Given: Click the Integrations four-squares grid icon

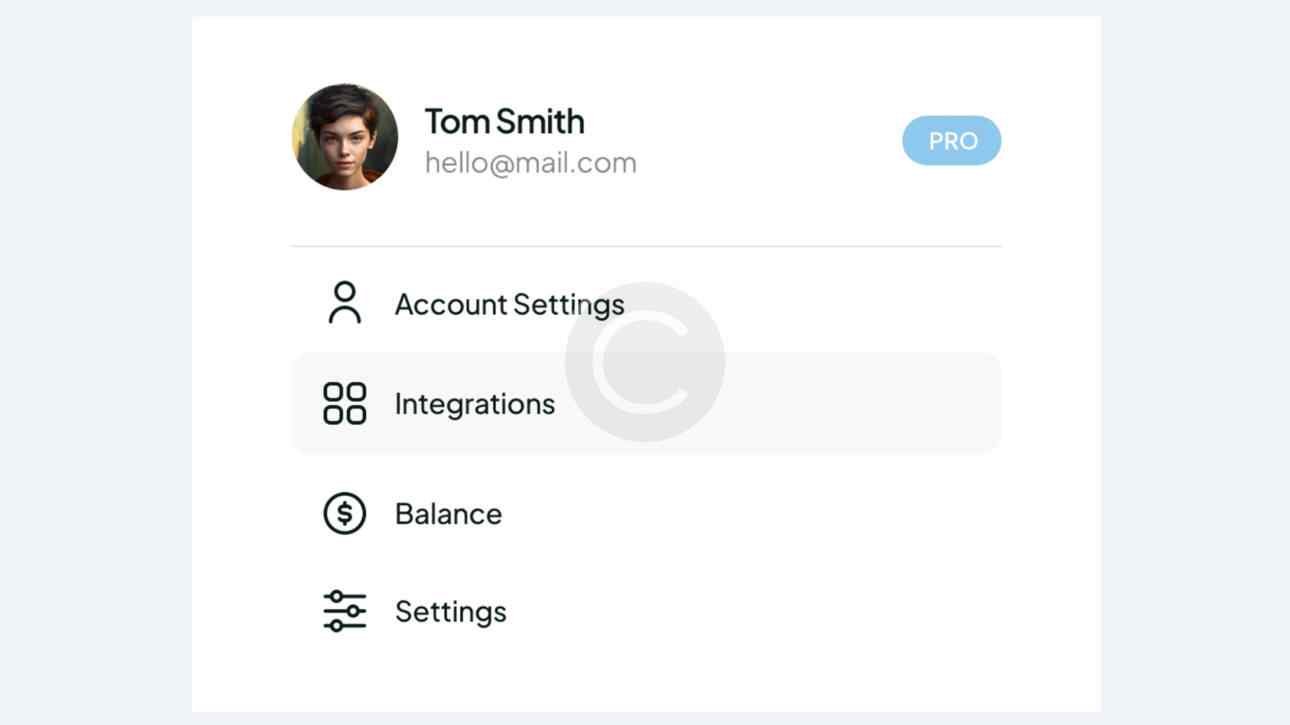Looking at the screenshot, I should click(345, 403).
